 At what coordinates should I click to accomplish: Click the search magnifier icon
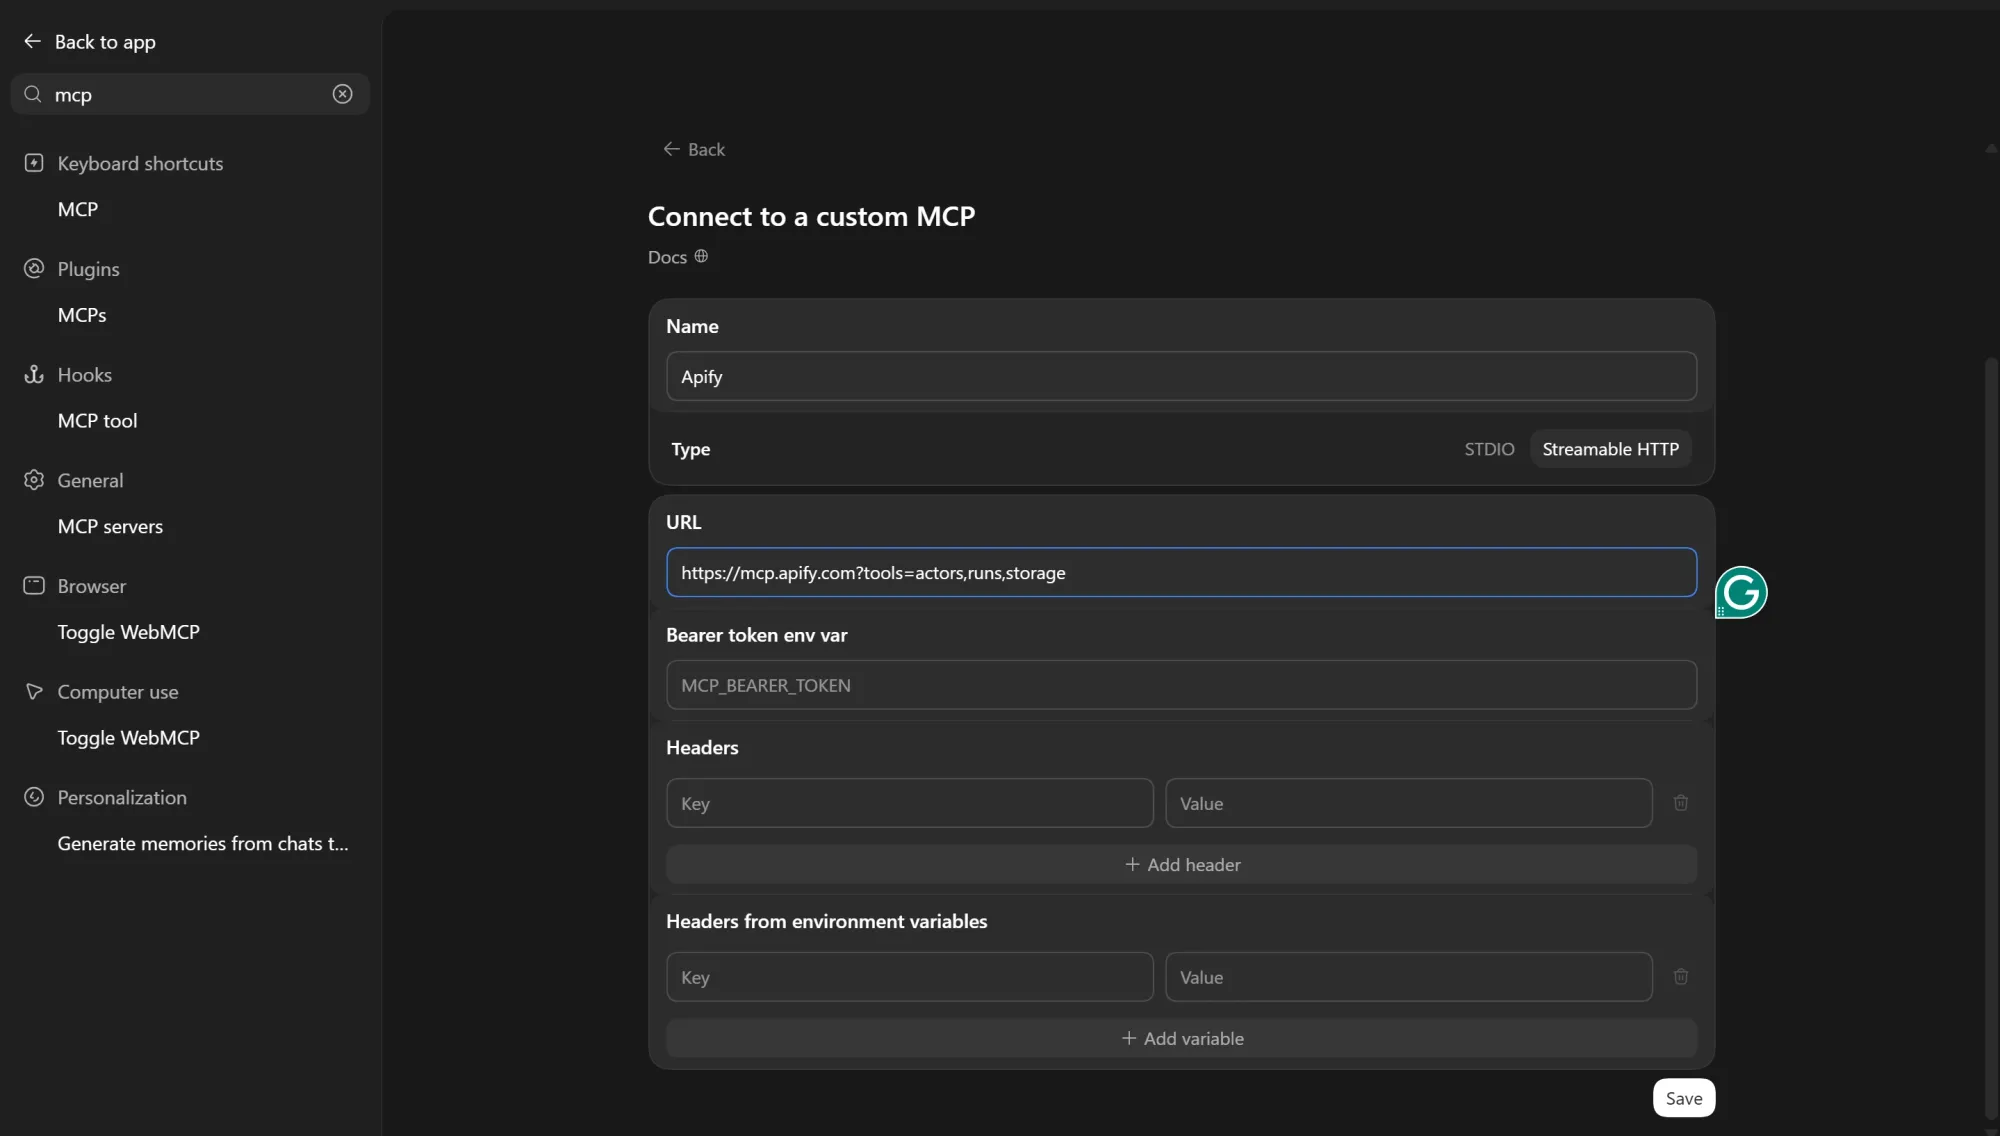(33, 94)
